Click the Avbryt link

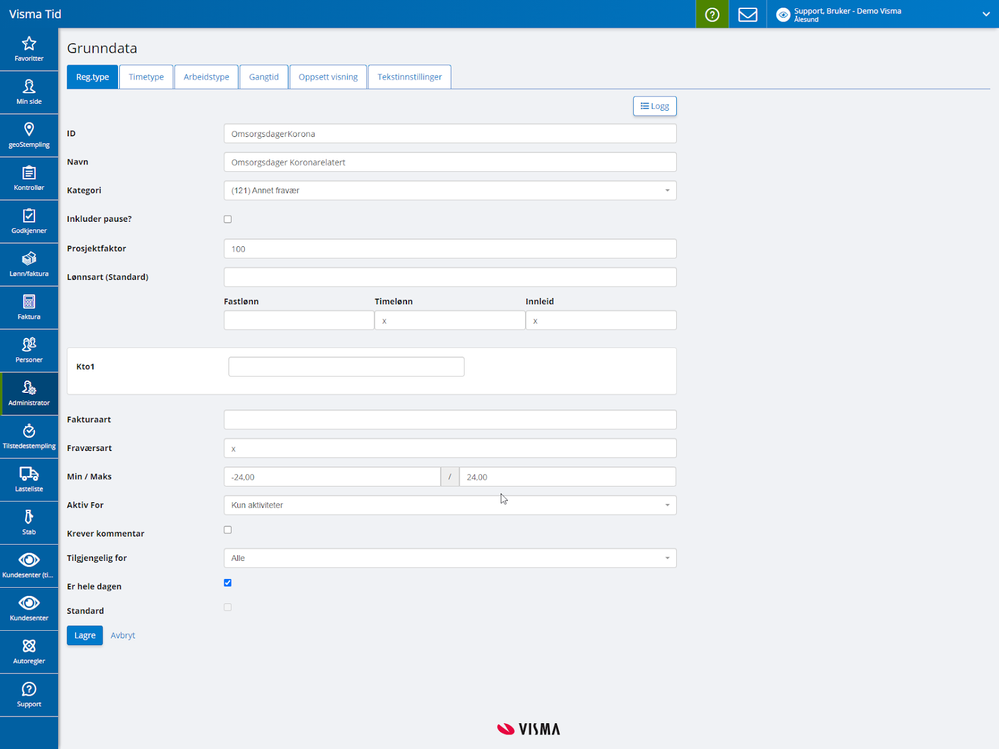[123, 635]
